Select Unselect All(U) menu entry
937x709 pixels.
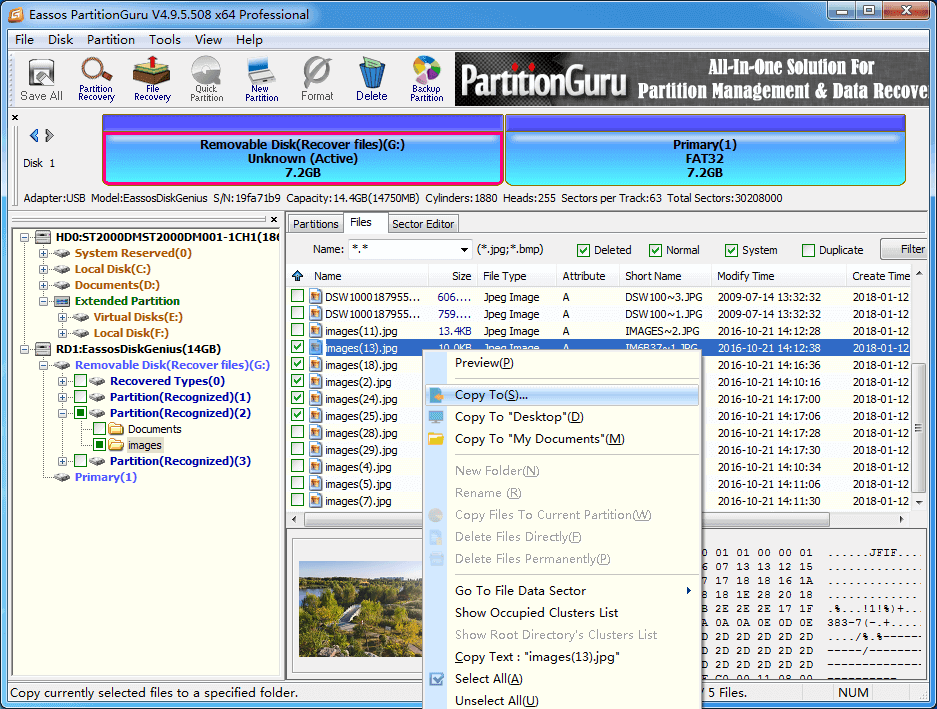(x=562, y=701)
